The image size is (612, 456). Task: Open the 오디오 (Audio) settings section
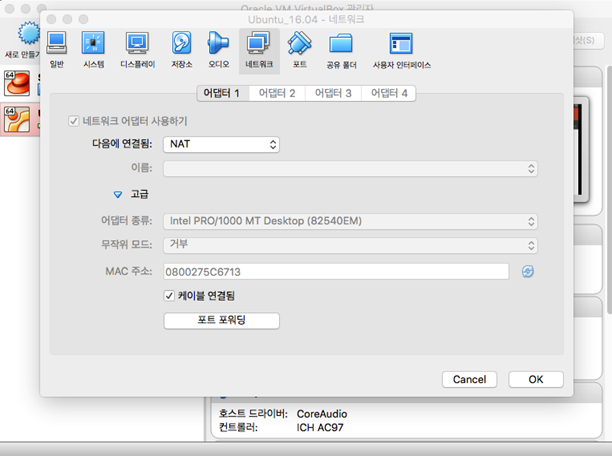(218, 50)
